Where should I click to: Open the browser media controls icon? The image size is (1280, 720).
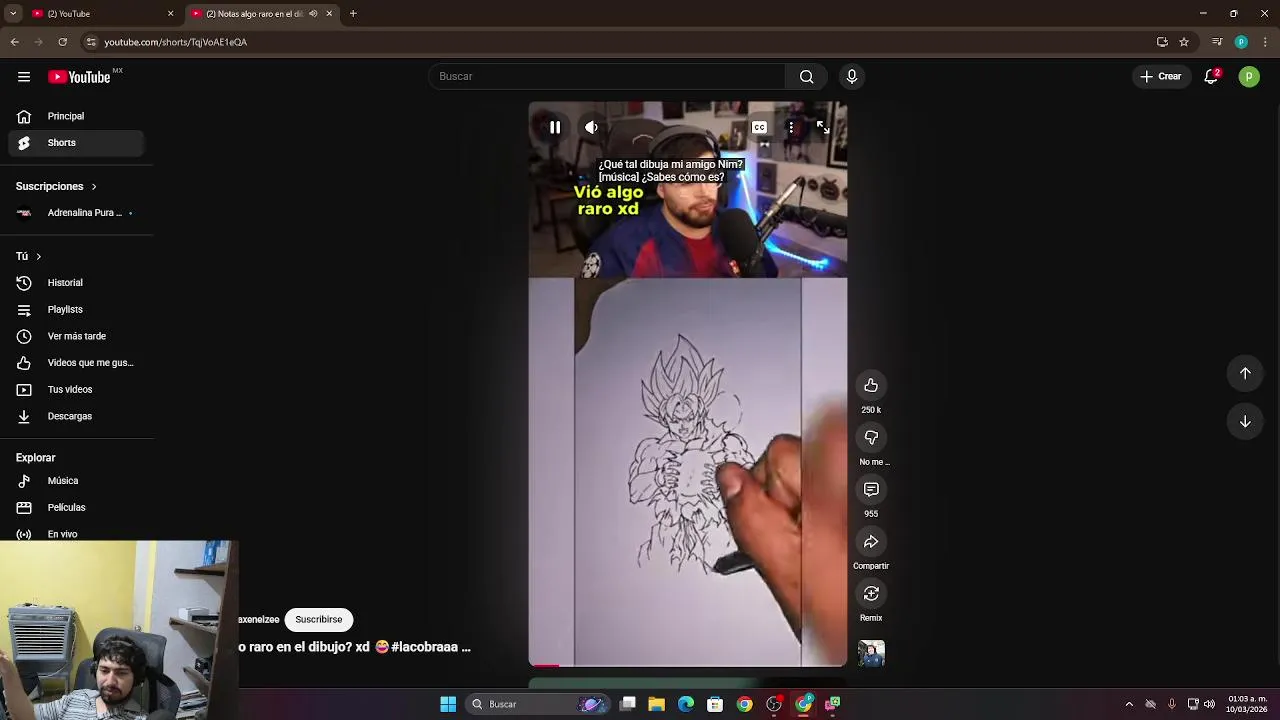(1217, 42)
